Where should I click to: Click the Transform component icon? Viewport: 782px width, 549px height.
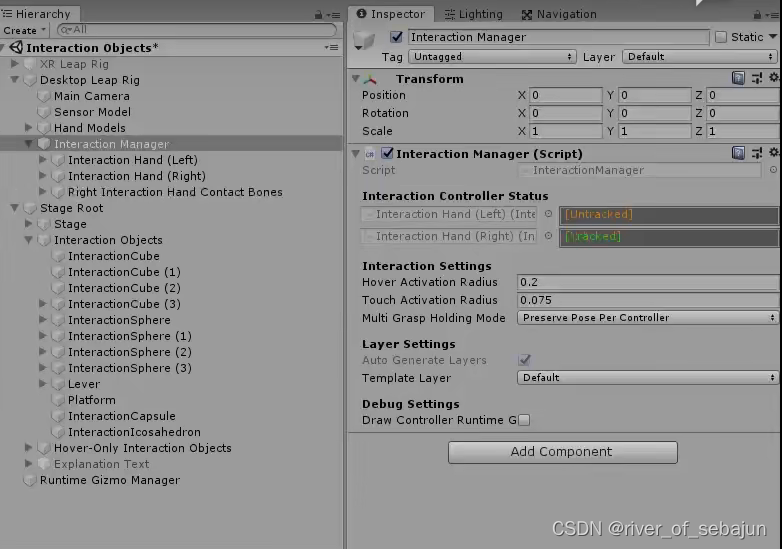pyautogui.click(x=370, y=79)
